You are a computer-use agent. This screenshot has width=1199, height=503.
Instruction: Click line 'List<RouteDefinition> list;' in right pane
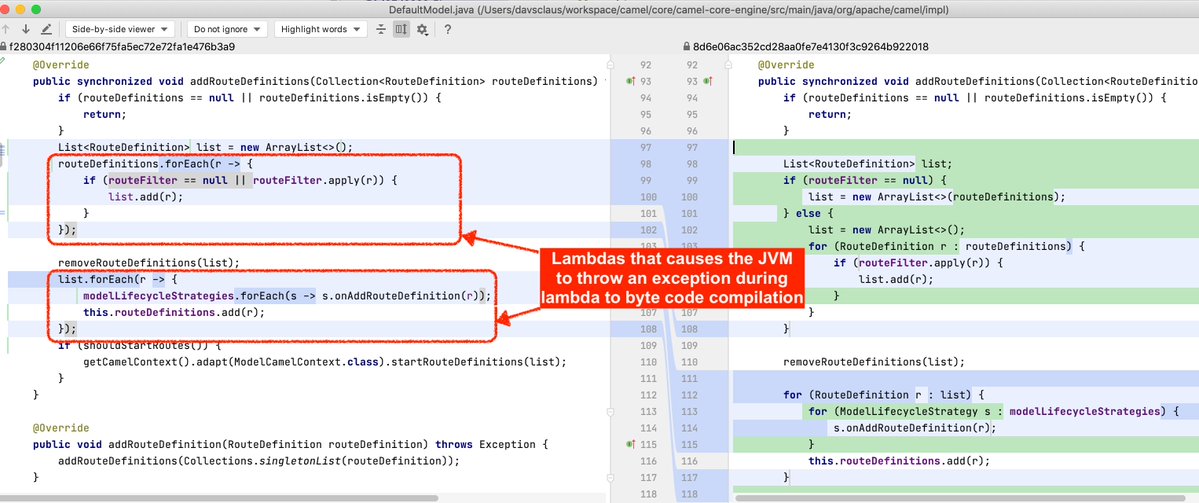867,164
